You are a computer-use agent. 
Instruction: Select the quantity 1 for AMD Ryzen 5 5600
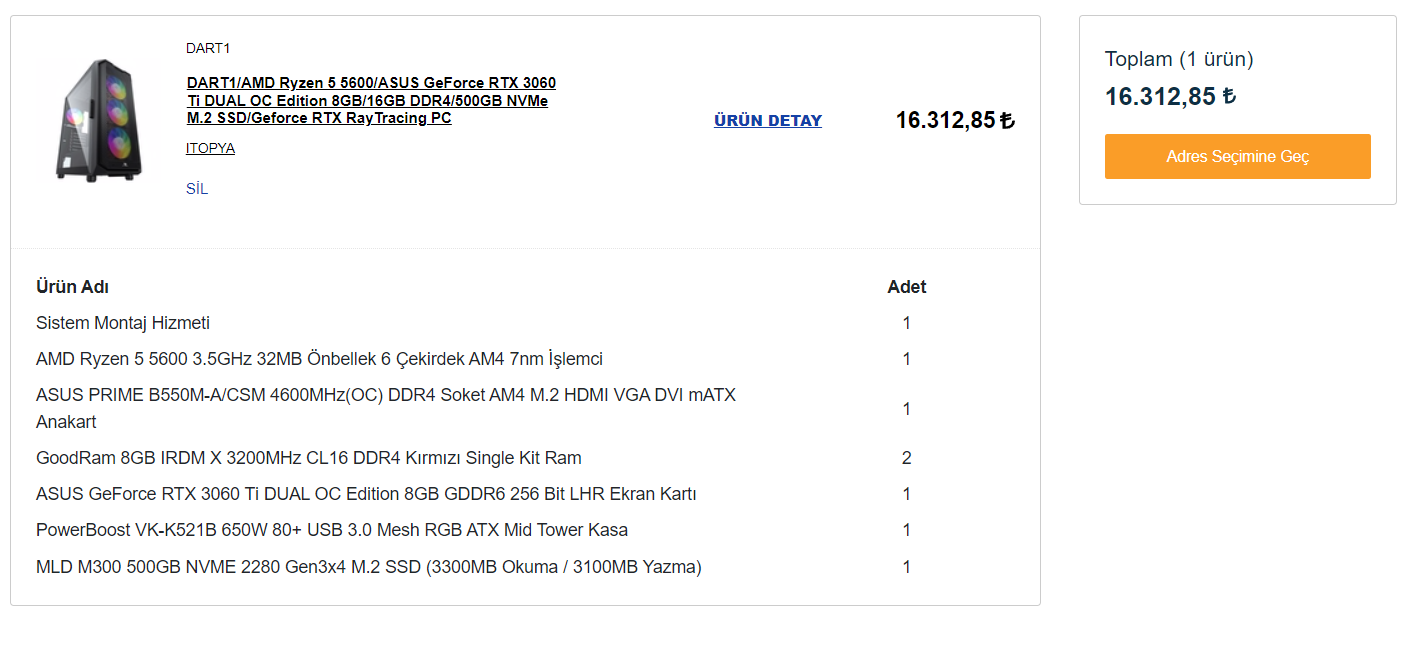coord(907,359)
